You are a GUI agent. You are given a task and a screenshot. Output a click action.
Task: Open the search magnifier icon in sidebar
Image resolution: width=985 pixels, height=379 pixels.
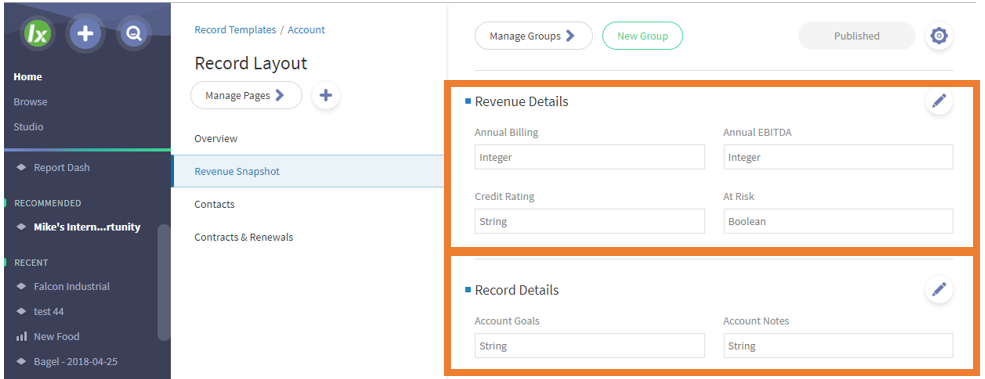coord(133,33)
